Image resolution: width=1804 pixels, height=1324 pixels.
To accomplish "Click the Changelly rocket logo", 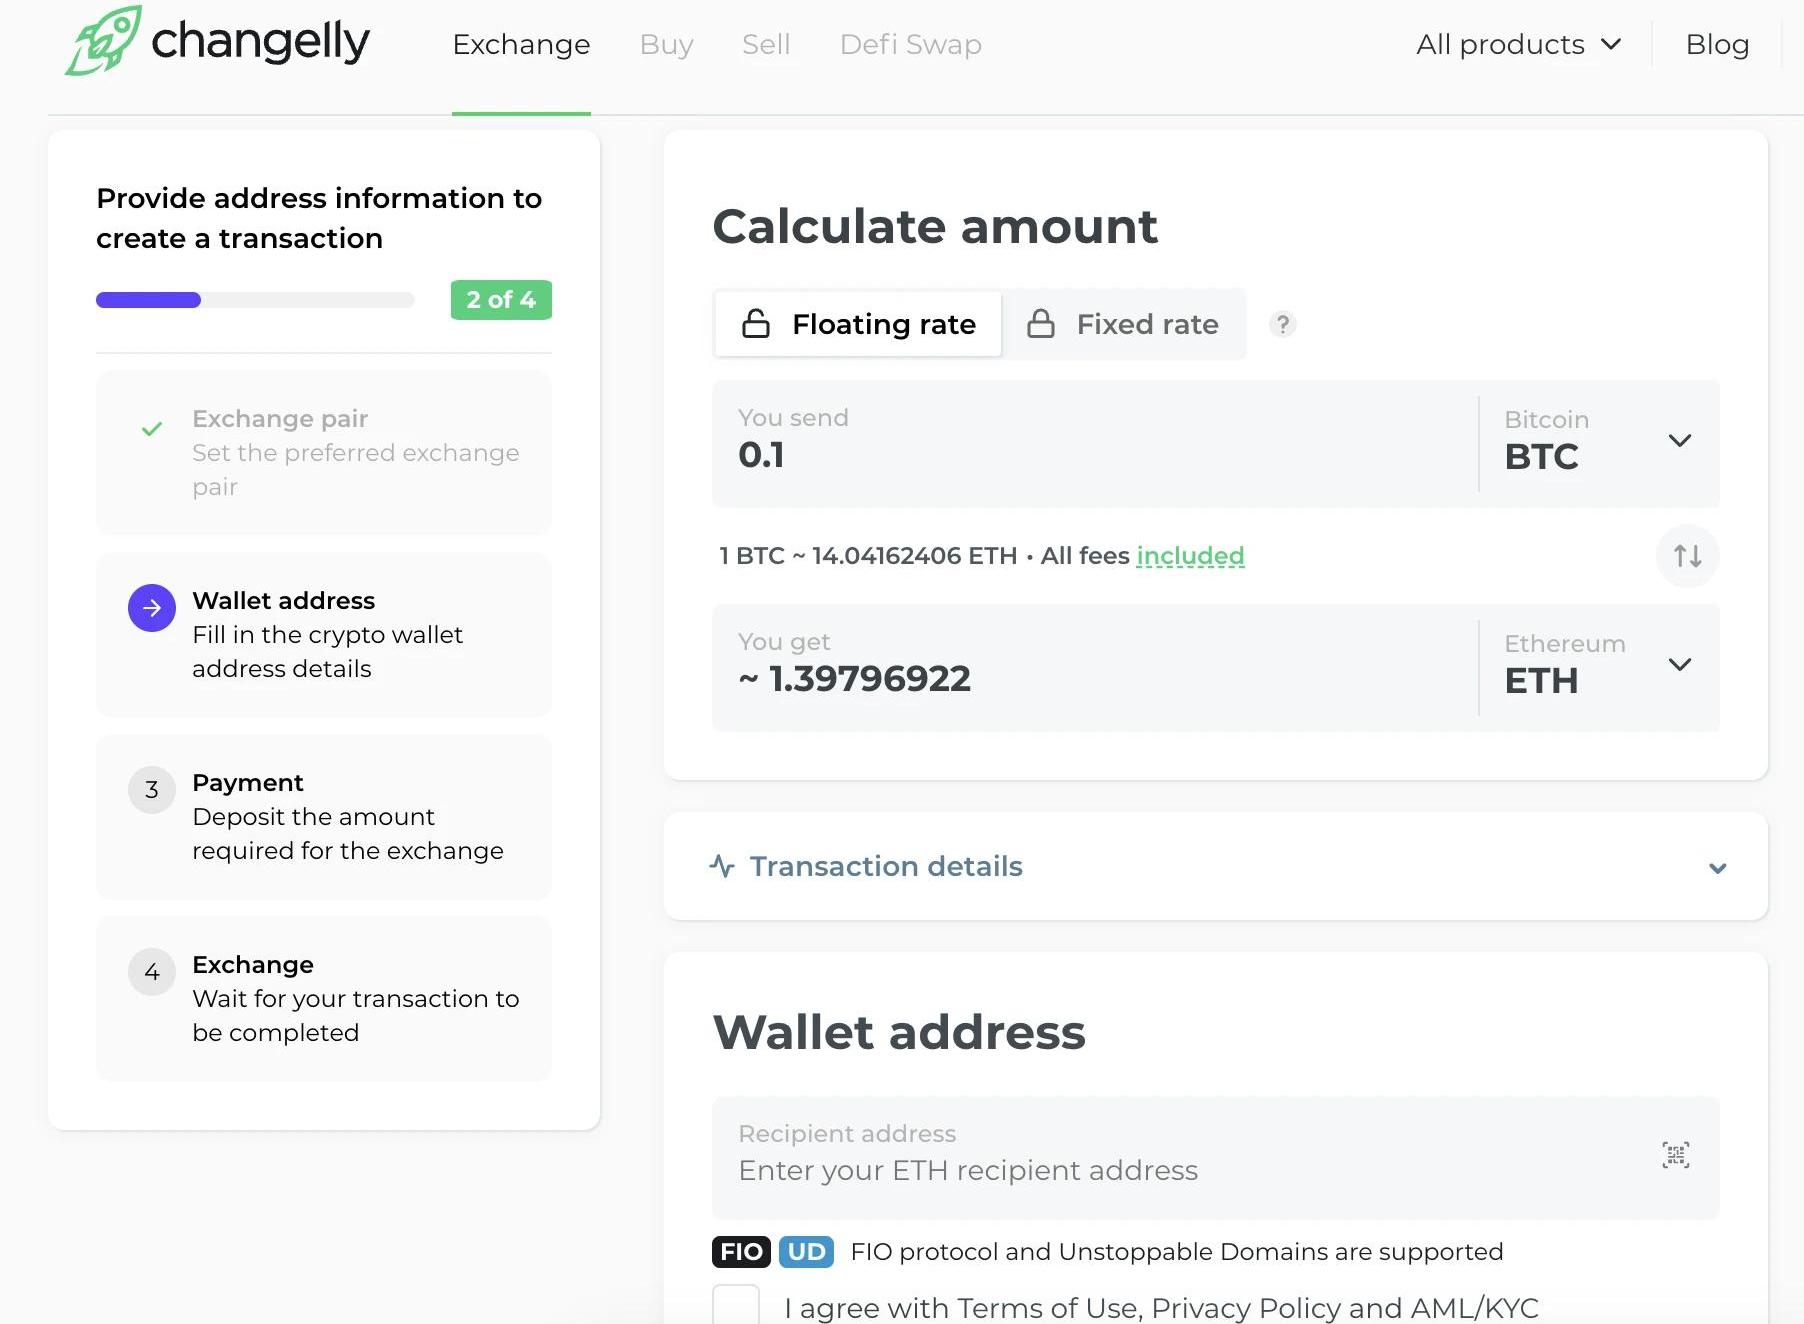I will (x=103, y=41).
